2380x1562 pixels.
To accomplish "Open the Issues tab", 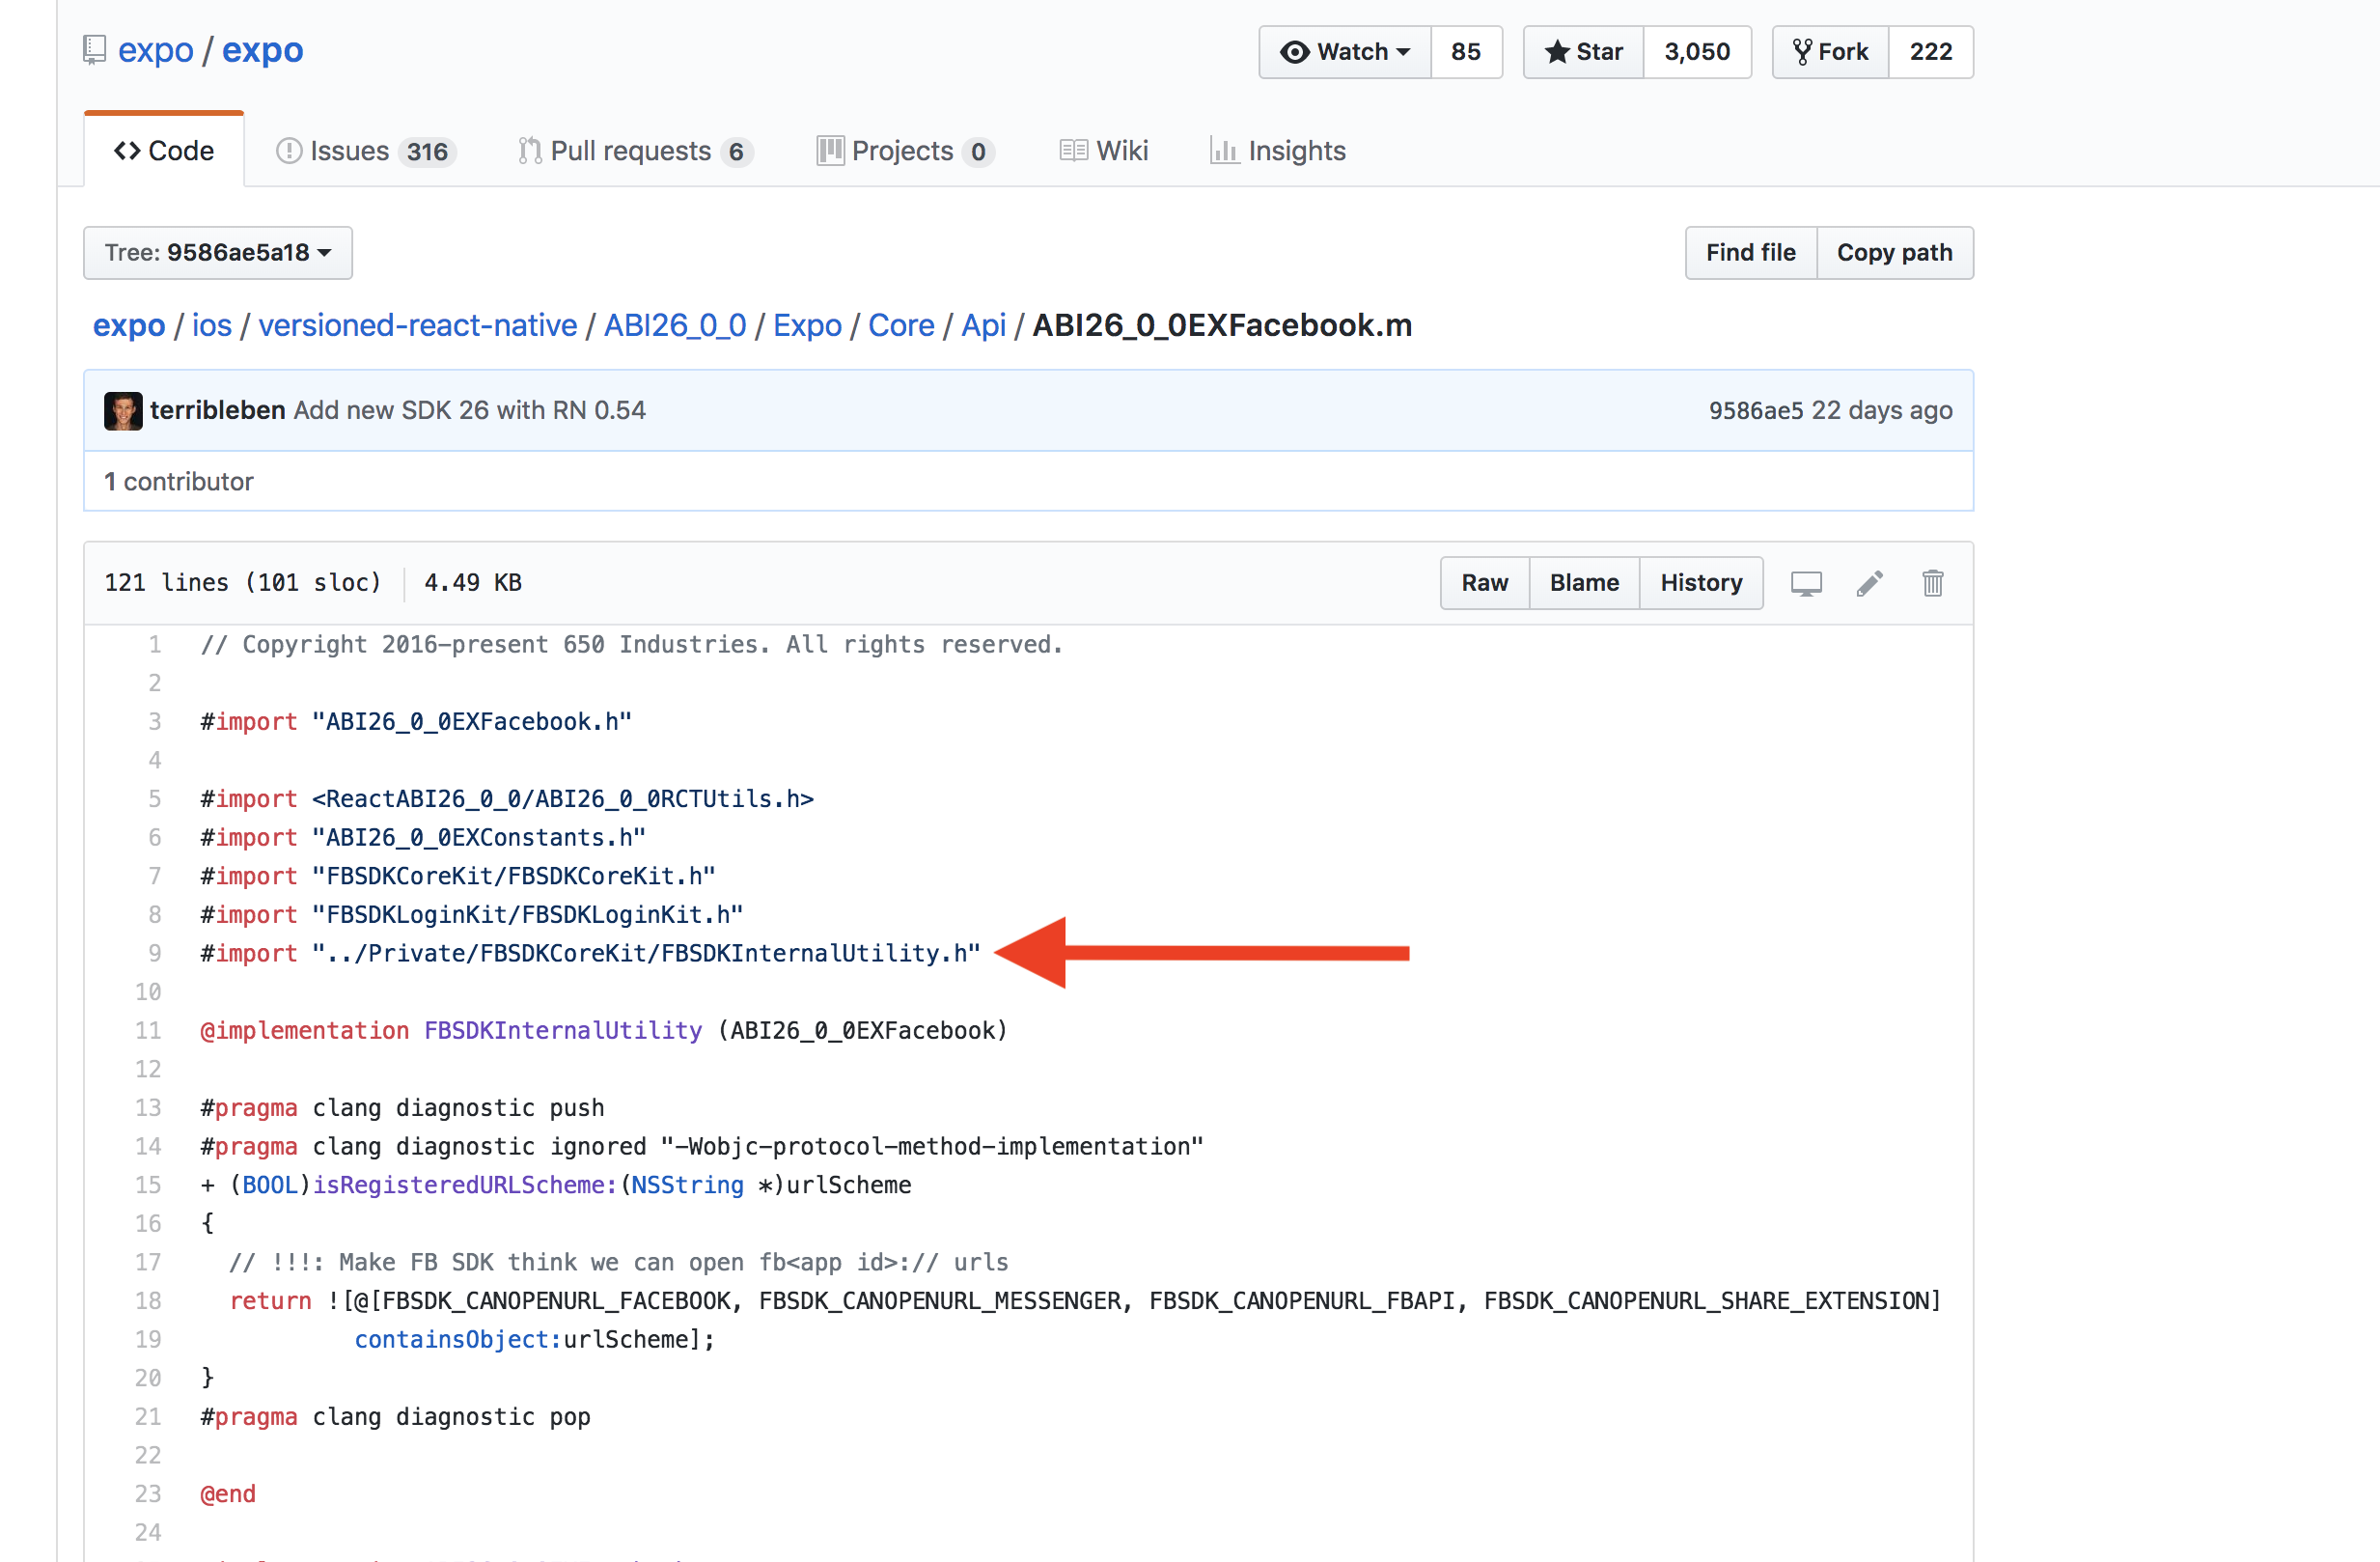I will [x=365, y=151].
